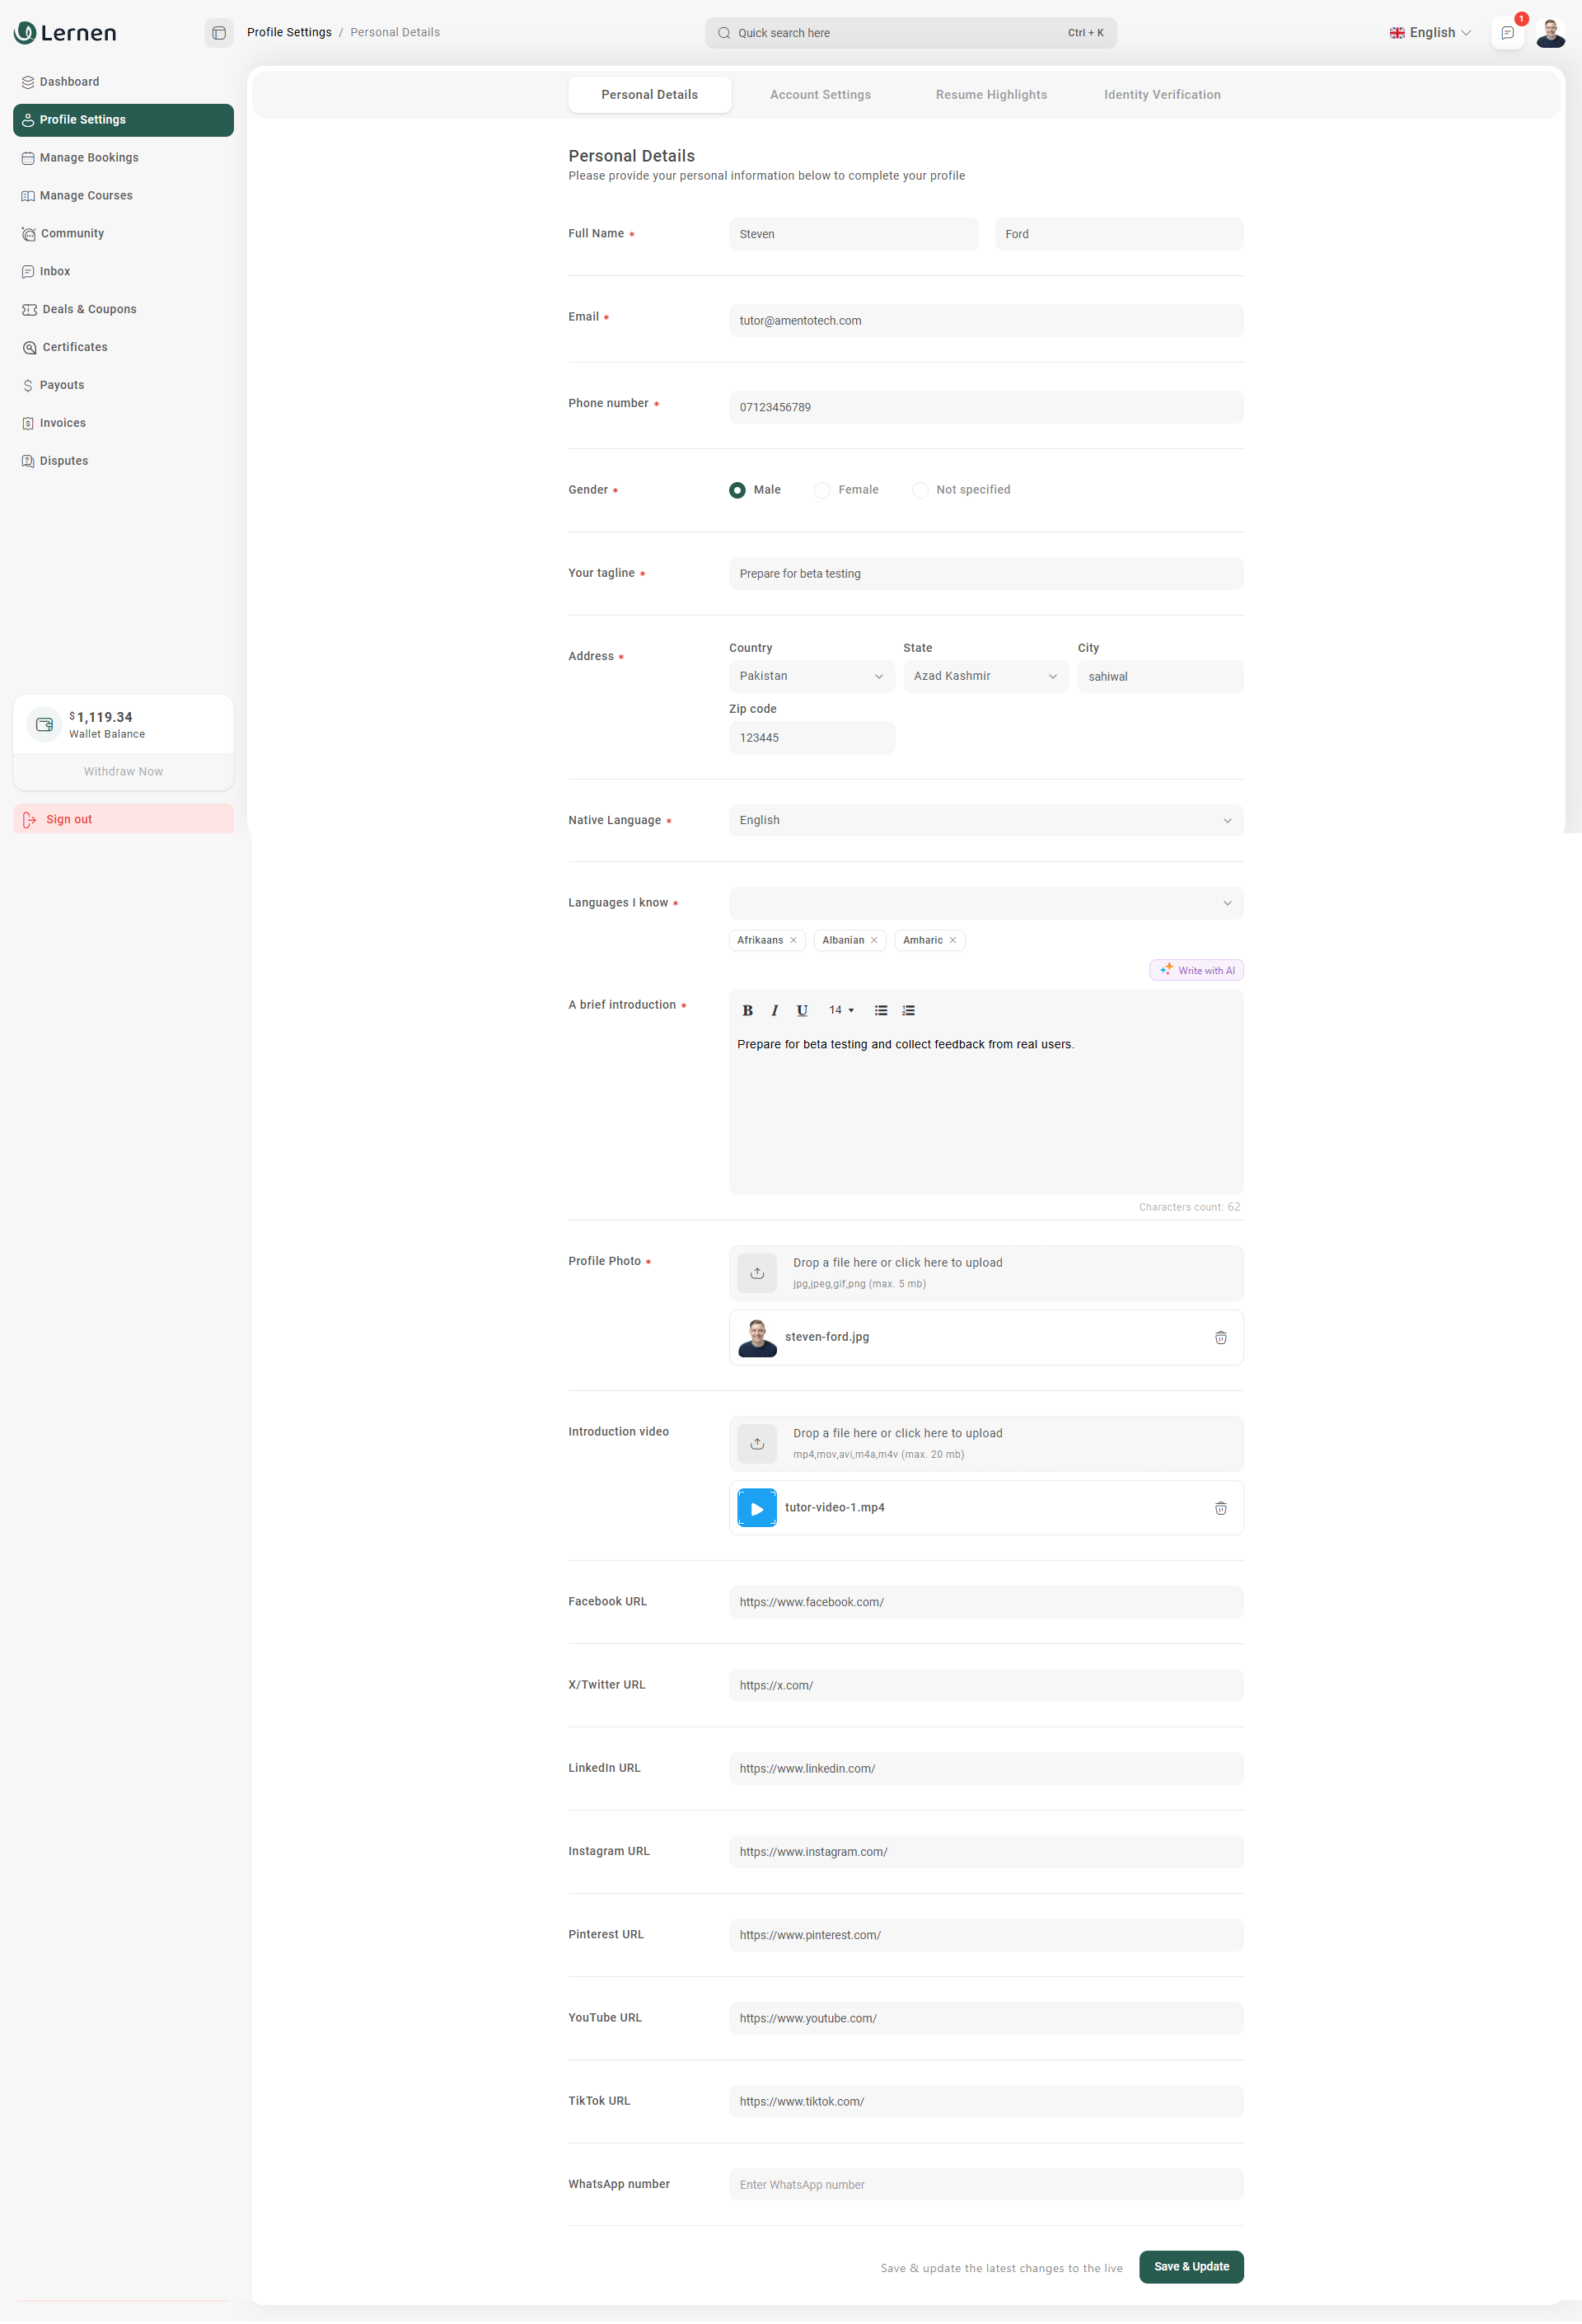Insert bulleted list in introduction editor
The image size is (1582, 2324).
881,1010
